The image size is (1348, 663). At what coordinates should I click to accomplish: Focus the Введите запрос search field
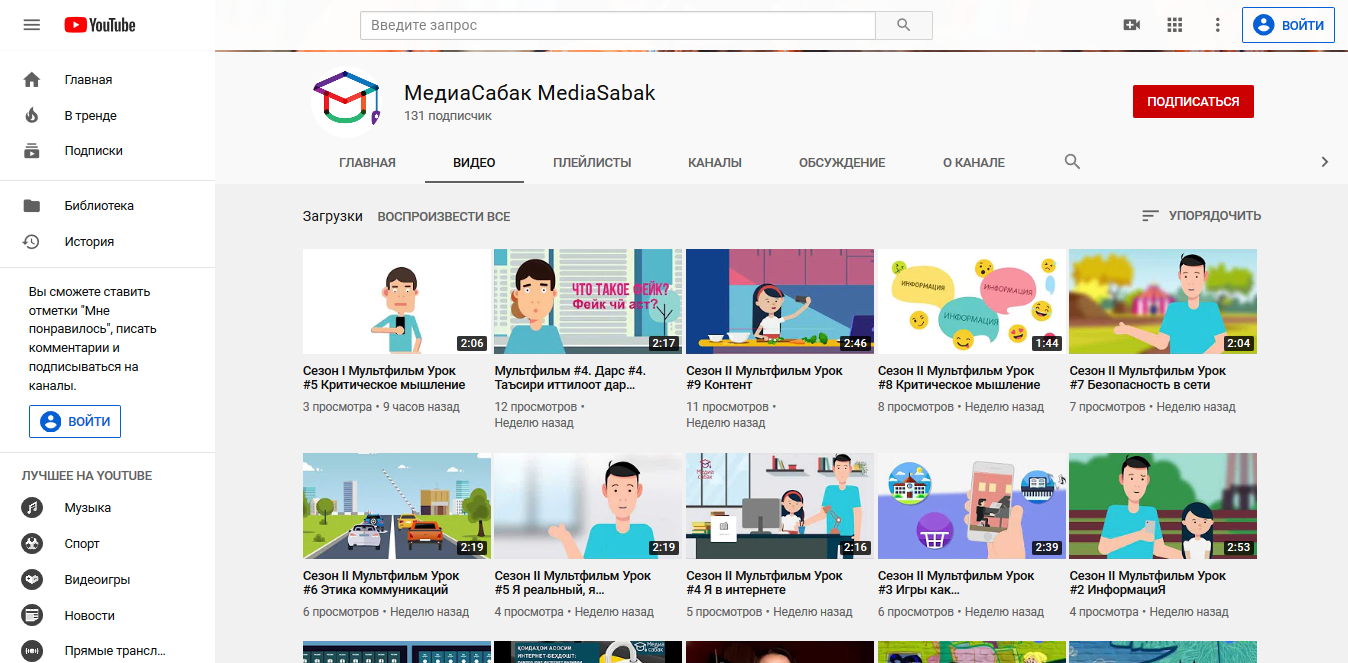tap(618, 25)
